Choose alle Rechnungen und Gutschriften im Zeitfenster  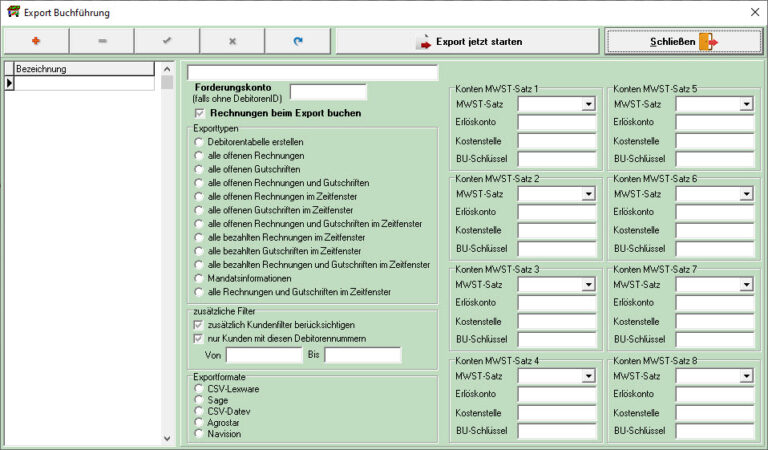tap(198, 292)
